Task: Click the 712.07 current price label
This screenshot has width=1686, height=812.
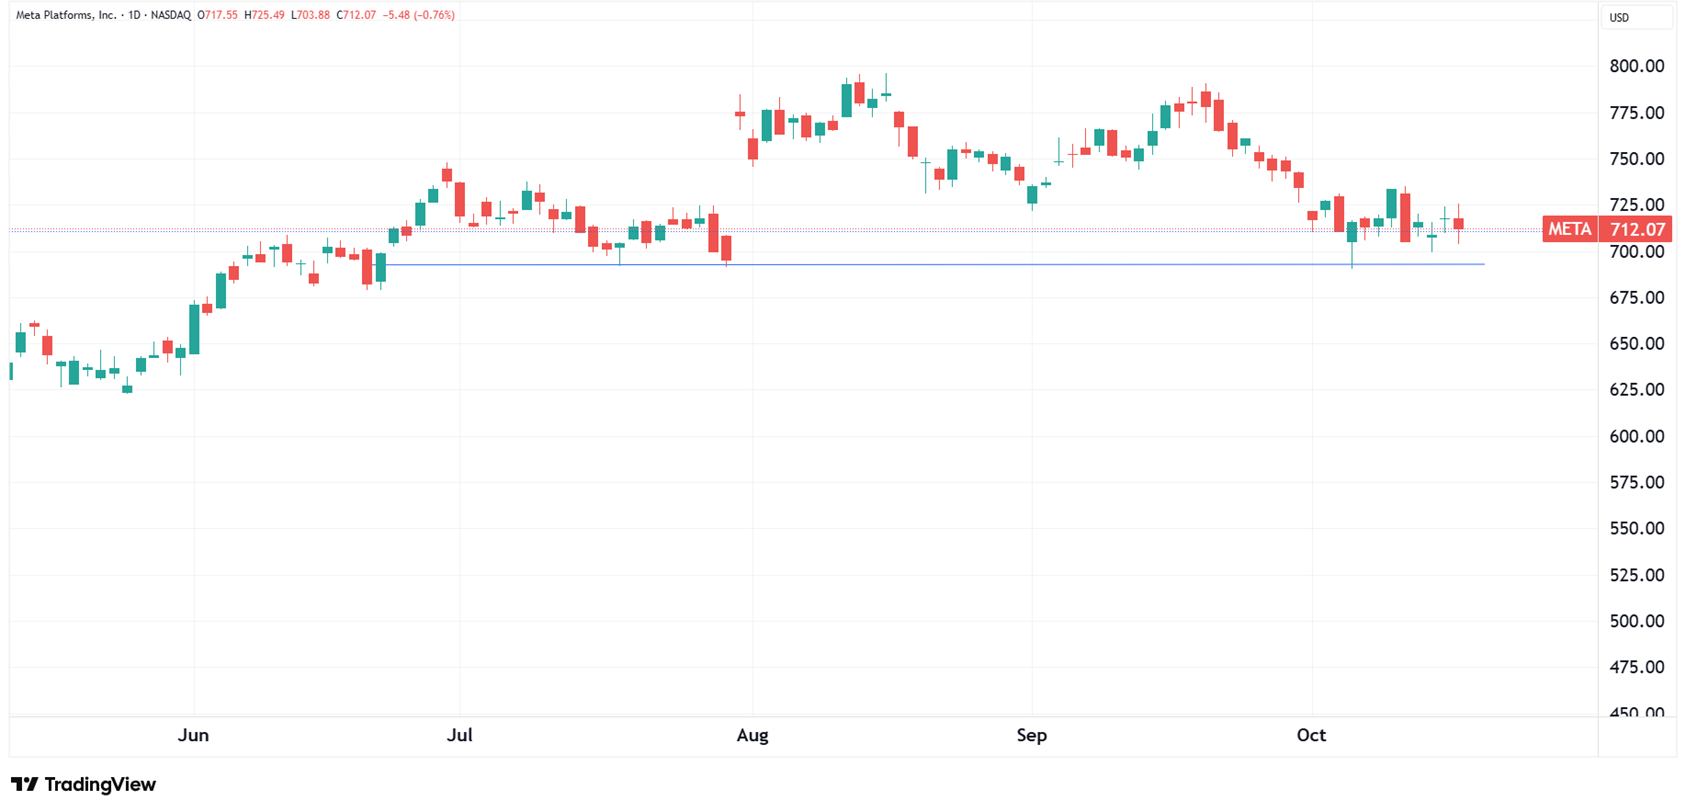Action: (x=1636, y=229)
